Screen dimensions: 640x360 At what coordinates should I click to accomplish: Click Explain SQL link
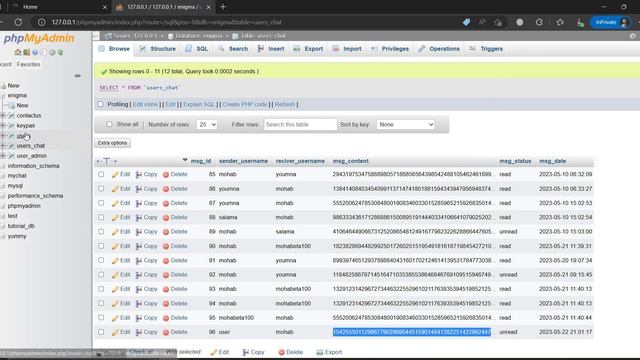tap(199, 104)
